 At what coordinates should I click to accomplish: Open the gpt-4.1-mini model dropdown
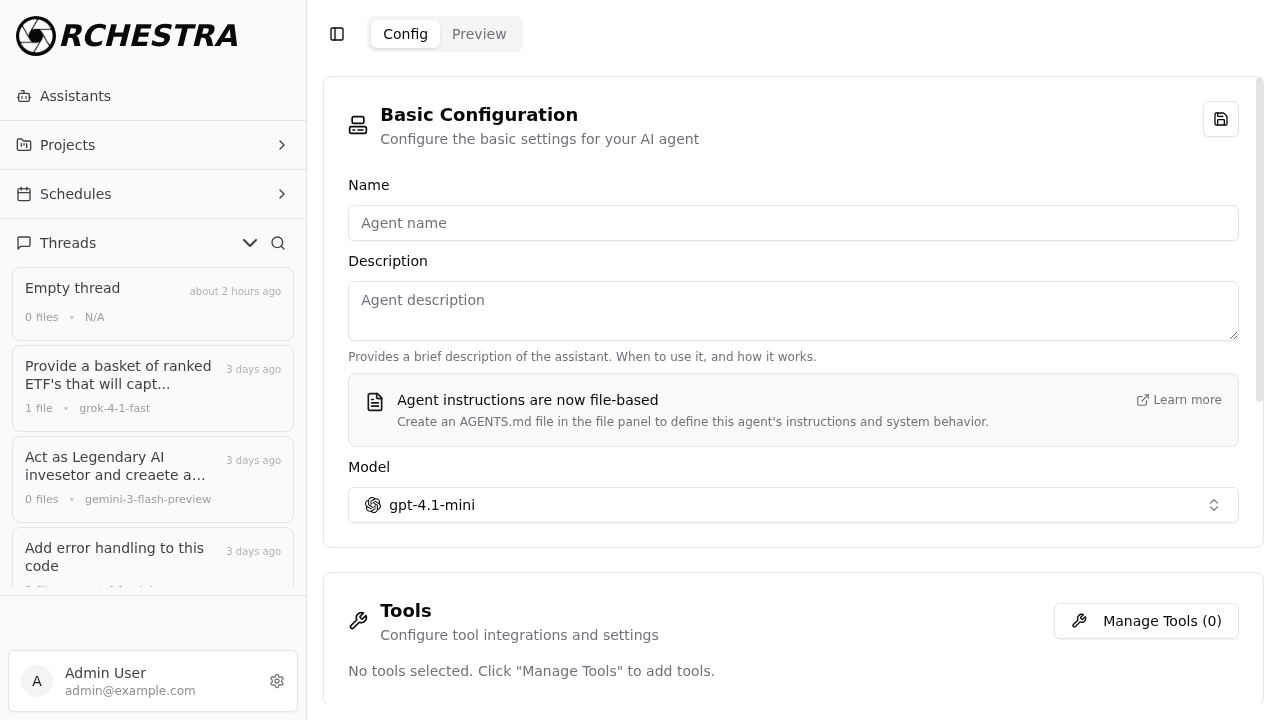coord(793,505)
